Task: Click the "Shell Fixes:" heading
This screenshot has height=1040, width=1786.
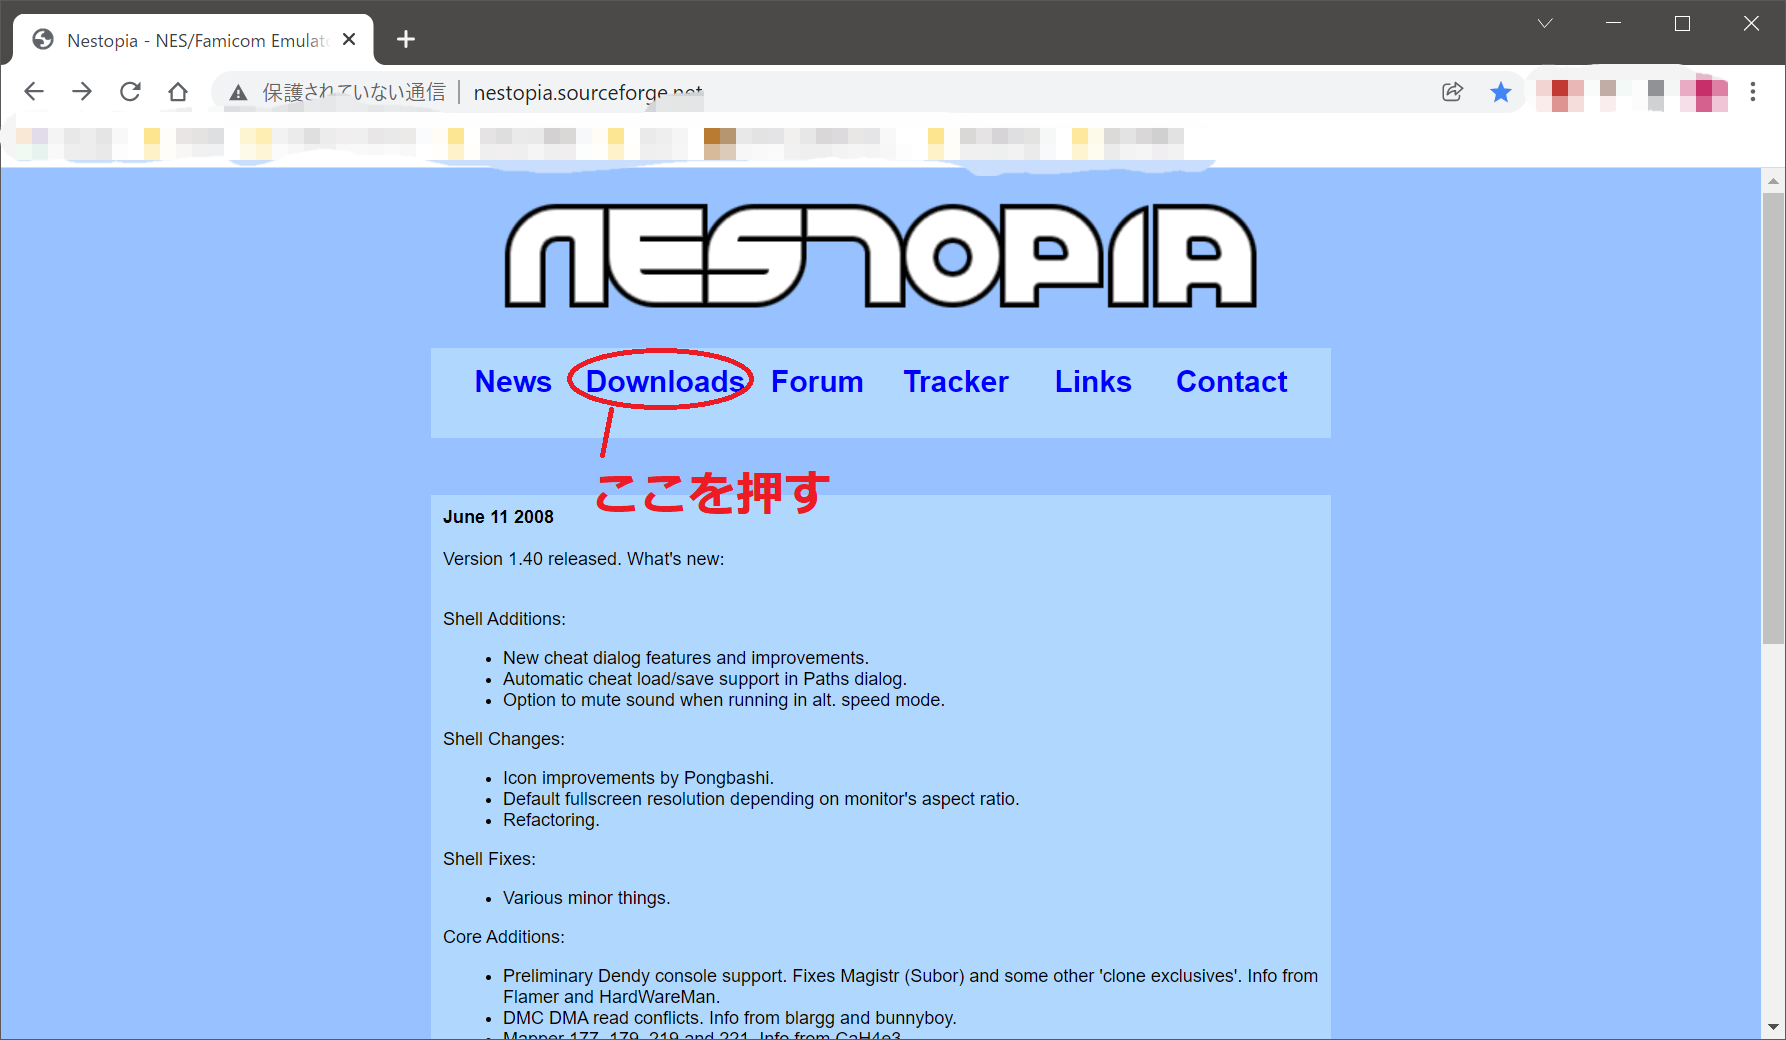Action: click(x=489, y=859)
